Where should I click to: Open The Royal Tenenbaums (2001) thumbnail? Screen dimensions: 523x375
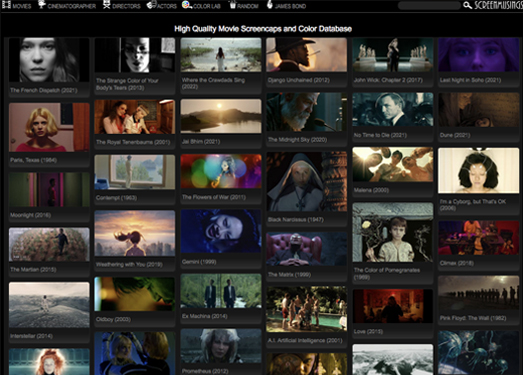(x=135, y=117)
